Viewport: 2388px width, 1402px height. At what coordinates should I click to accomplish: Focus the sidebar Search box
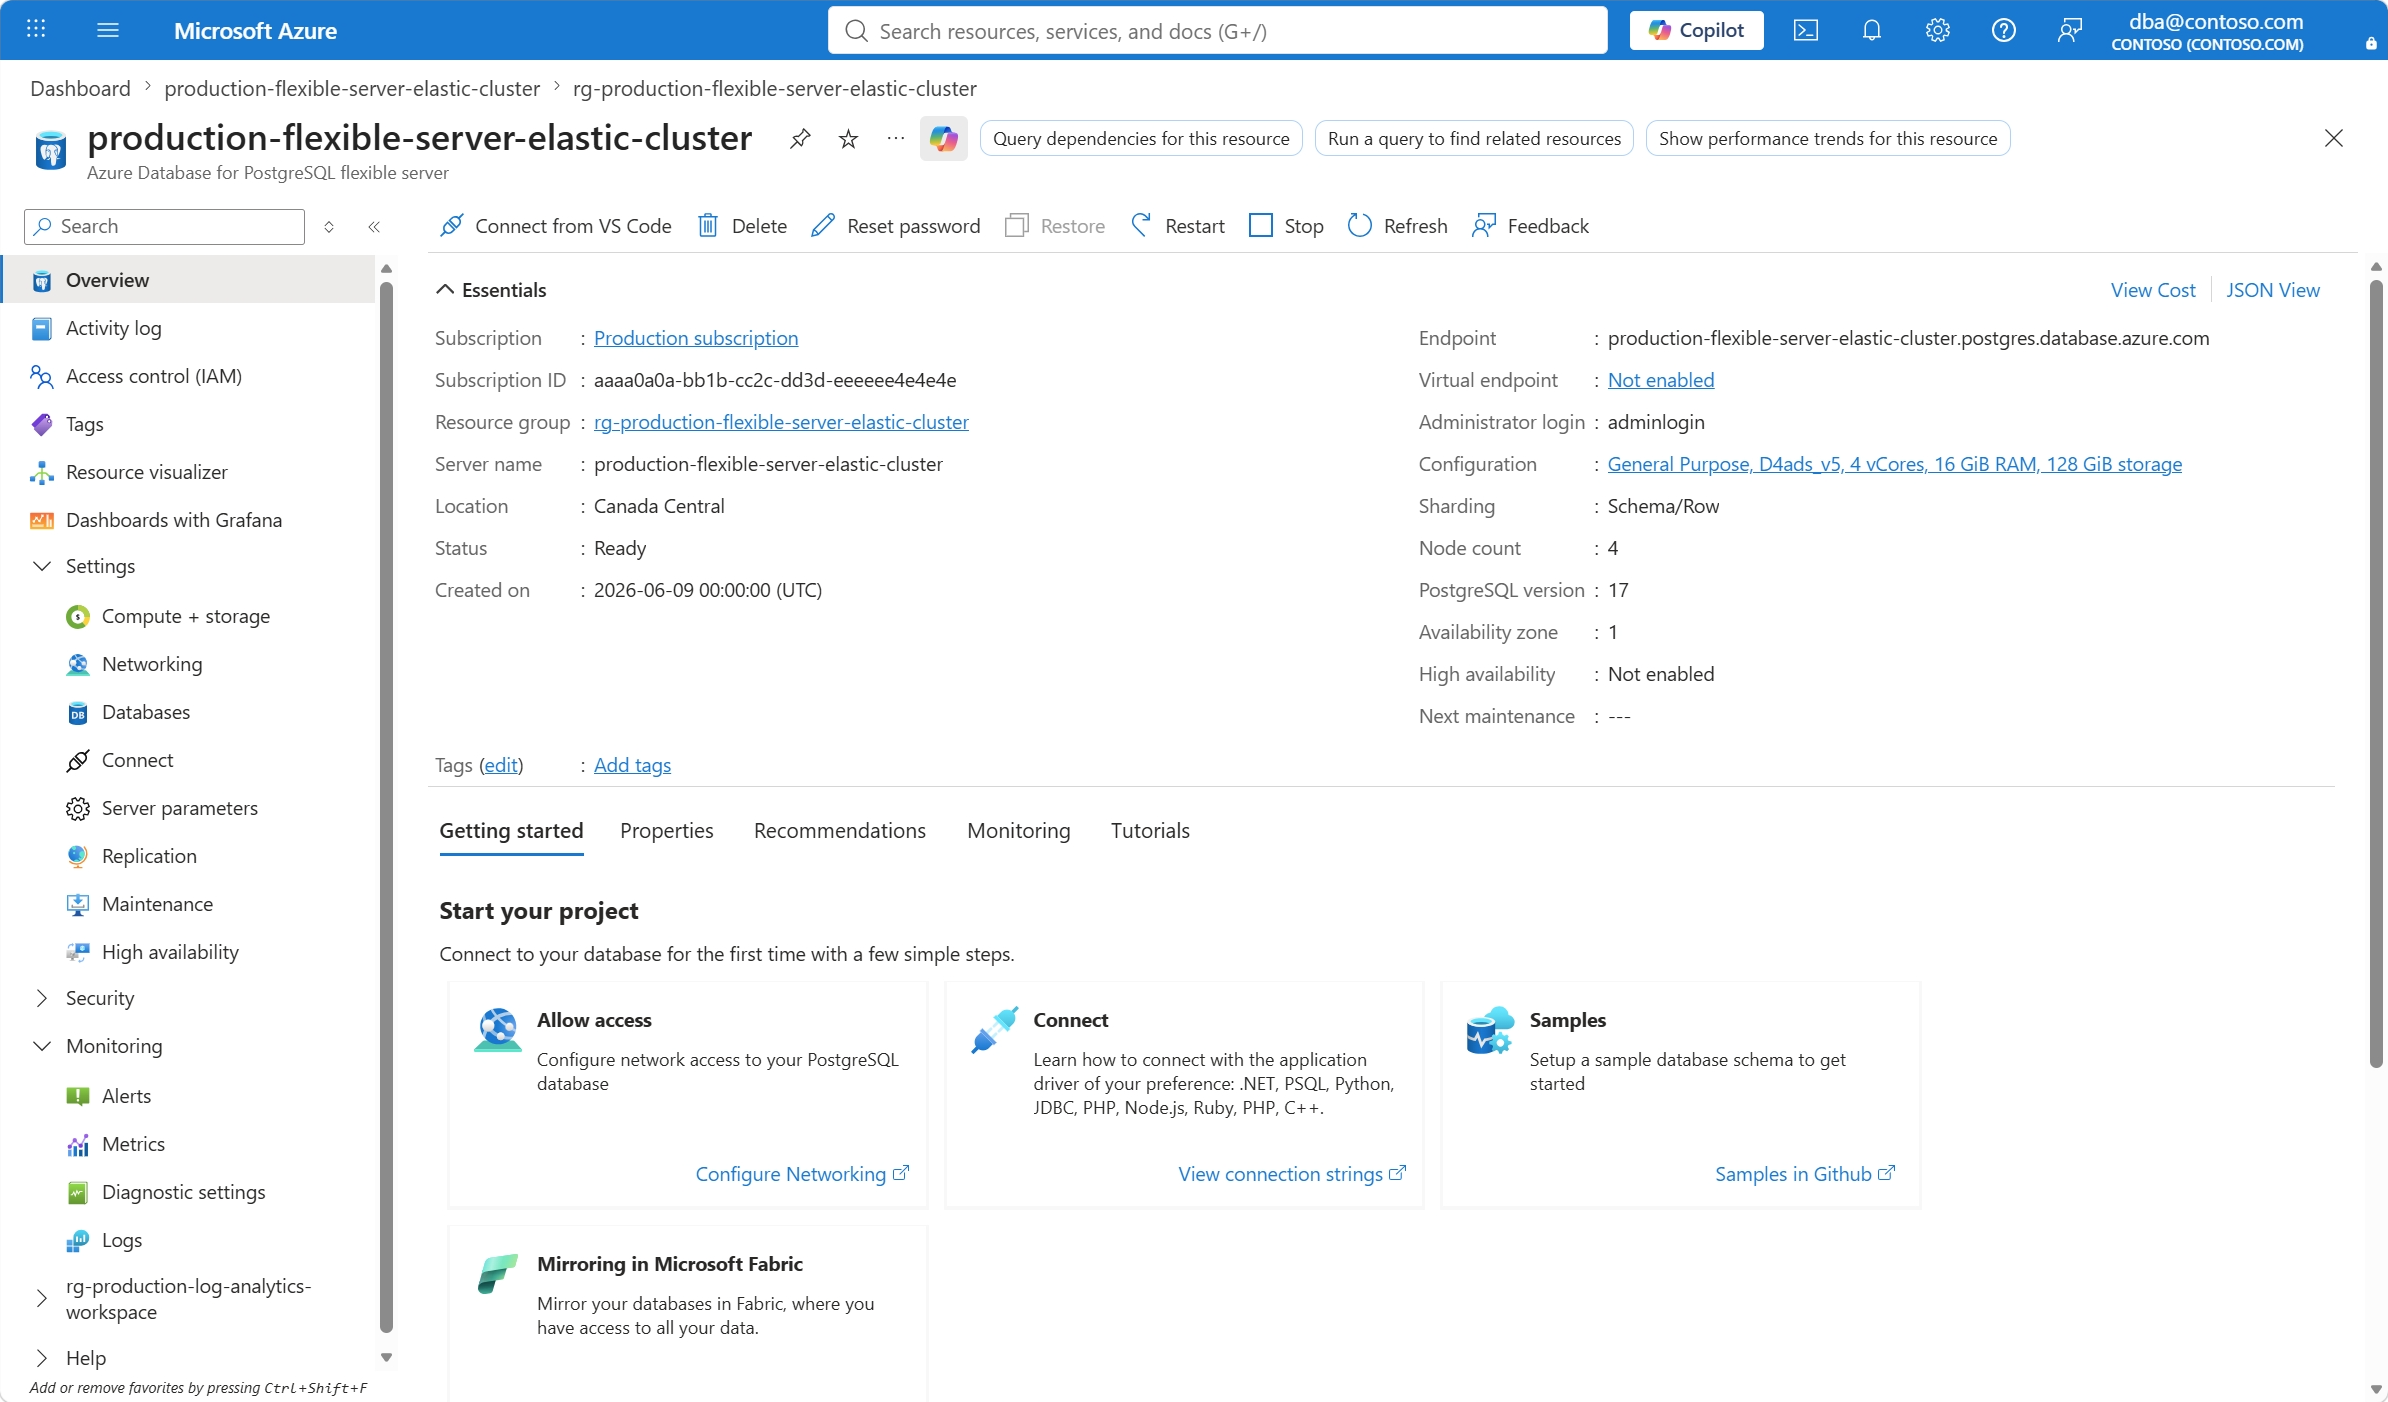pyautogui.click(x=164, y=227)
